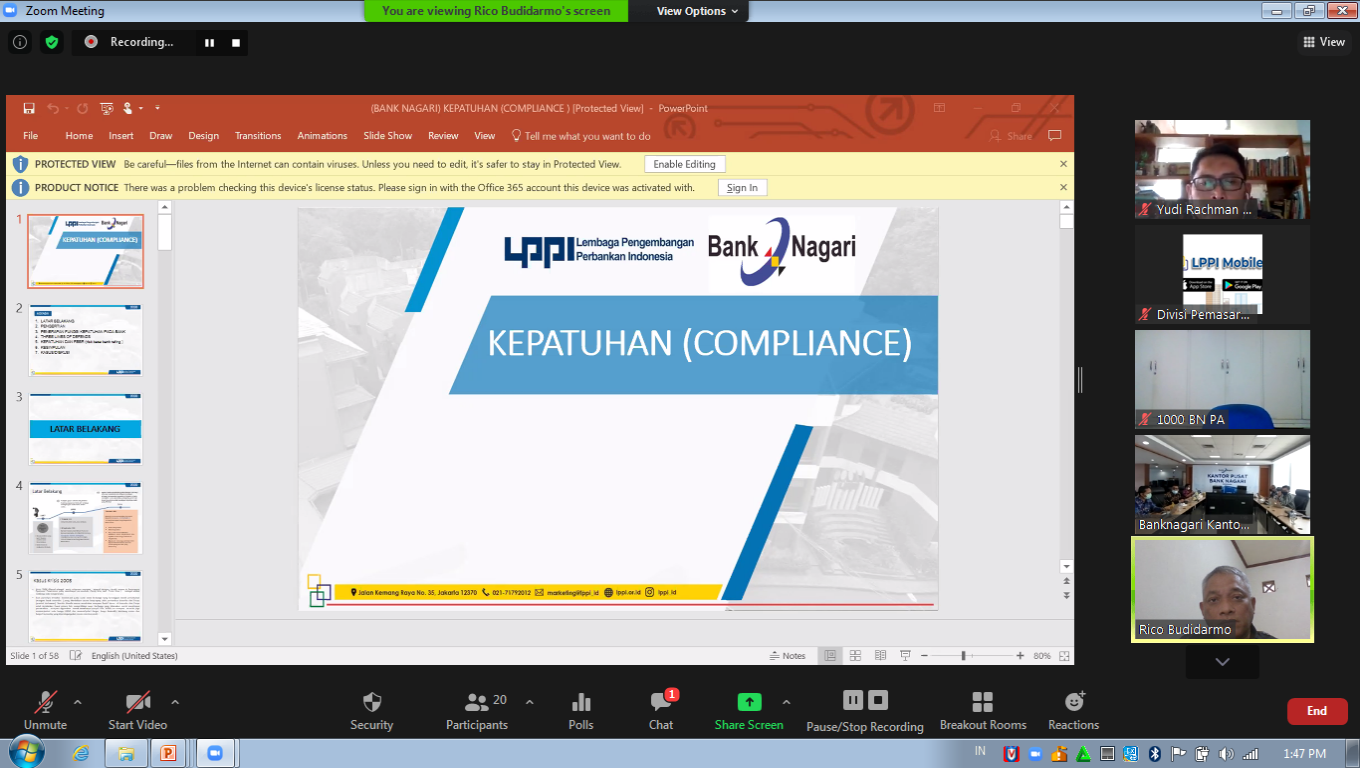Stop the recording from the top indicator

236,42
